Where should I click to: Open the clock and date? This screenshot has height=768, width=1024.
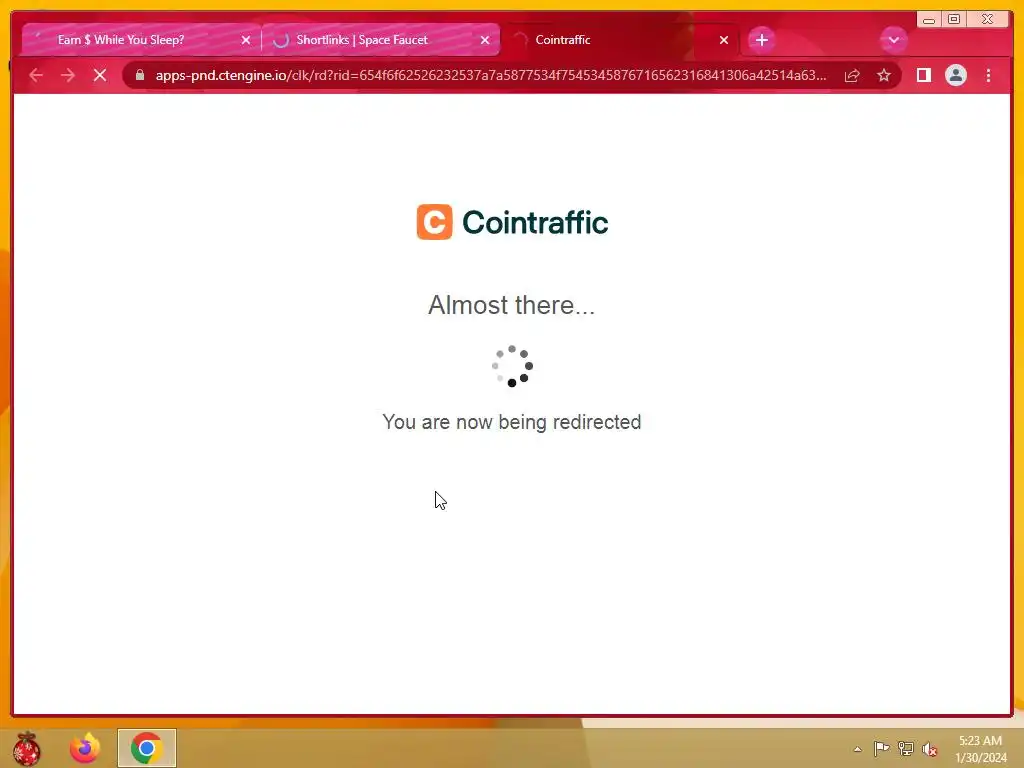point(980,749)
